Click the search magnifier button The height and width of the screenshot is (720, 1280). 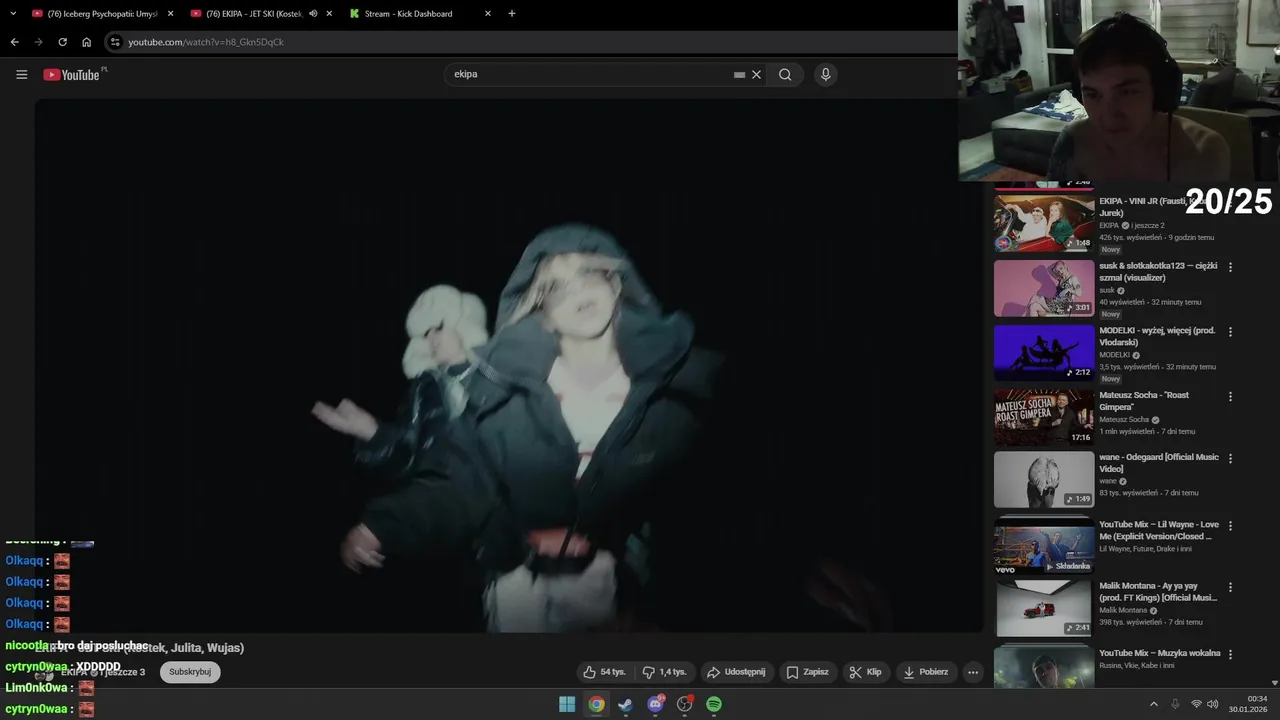(x=785, y=74)
